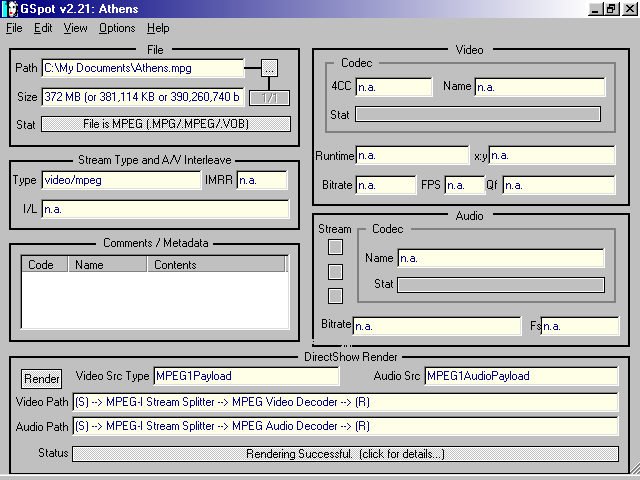Open the File menu
This screenshot has width=640, height=480.
pos(14,28)
